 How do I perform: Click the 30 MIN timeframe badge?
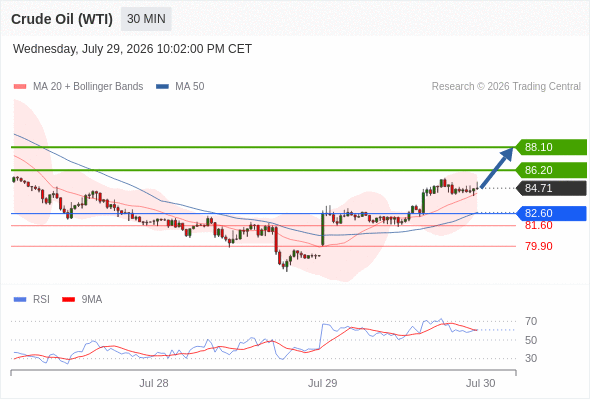tap(146, 19)
